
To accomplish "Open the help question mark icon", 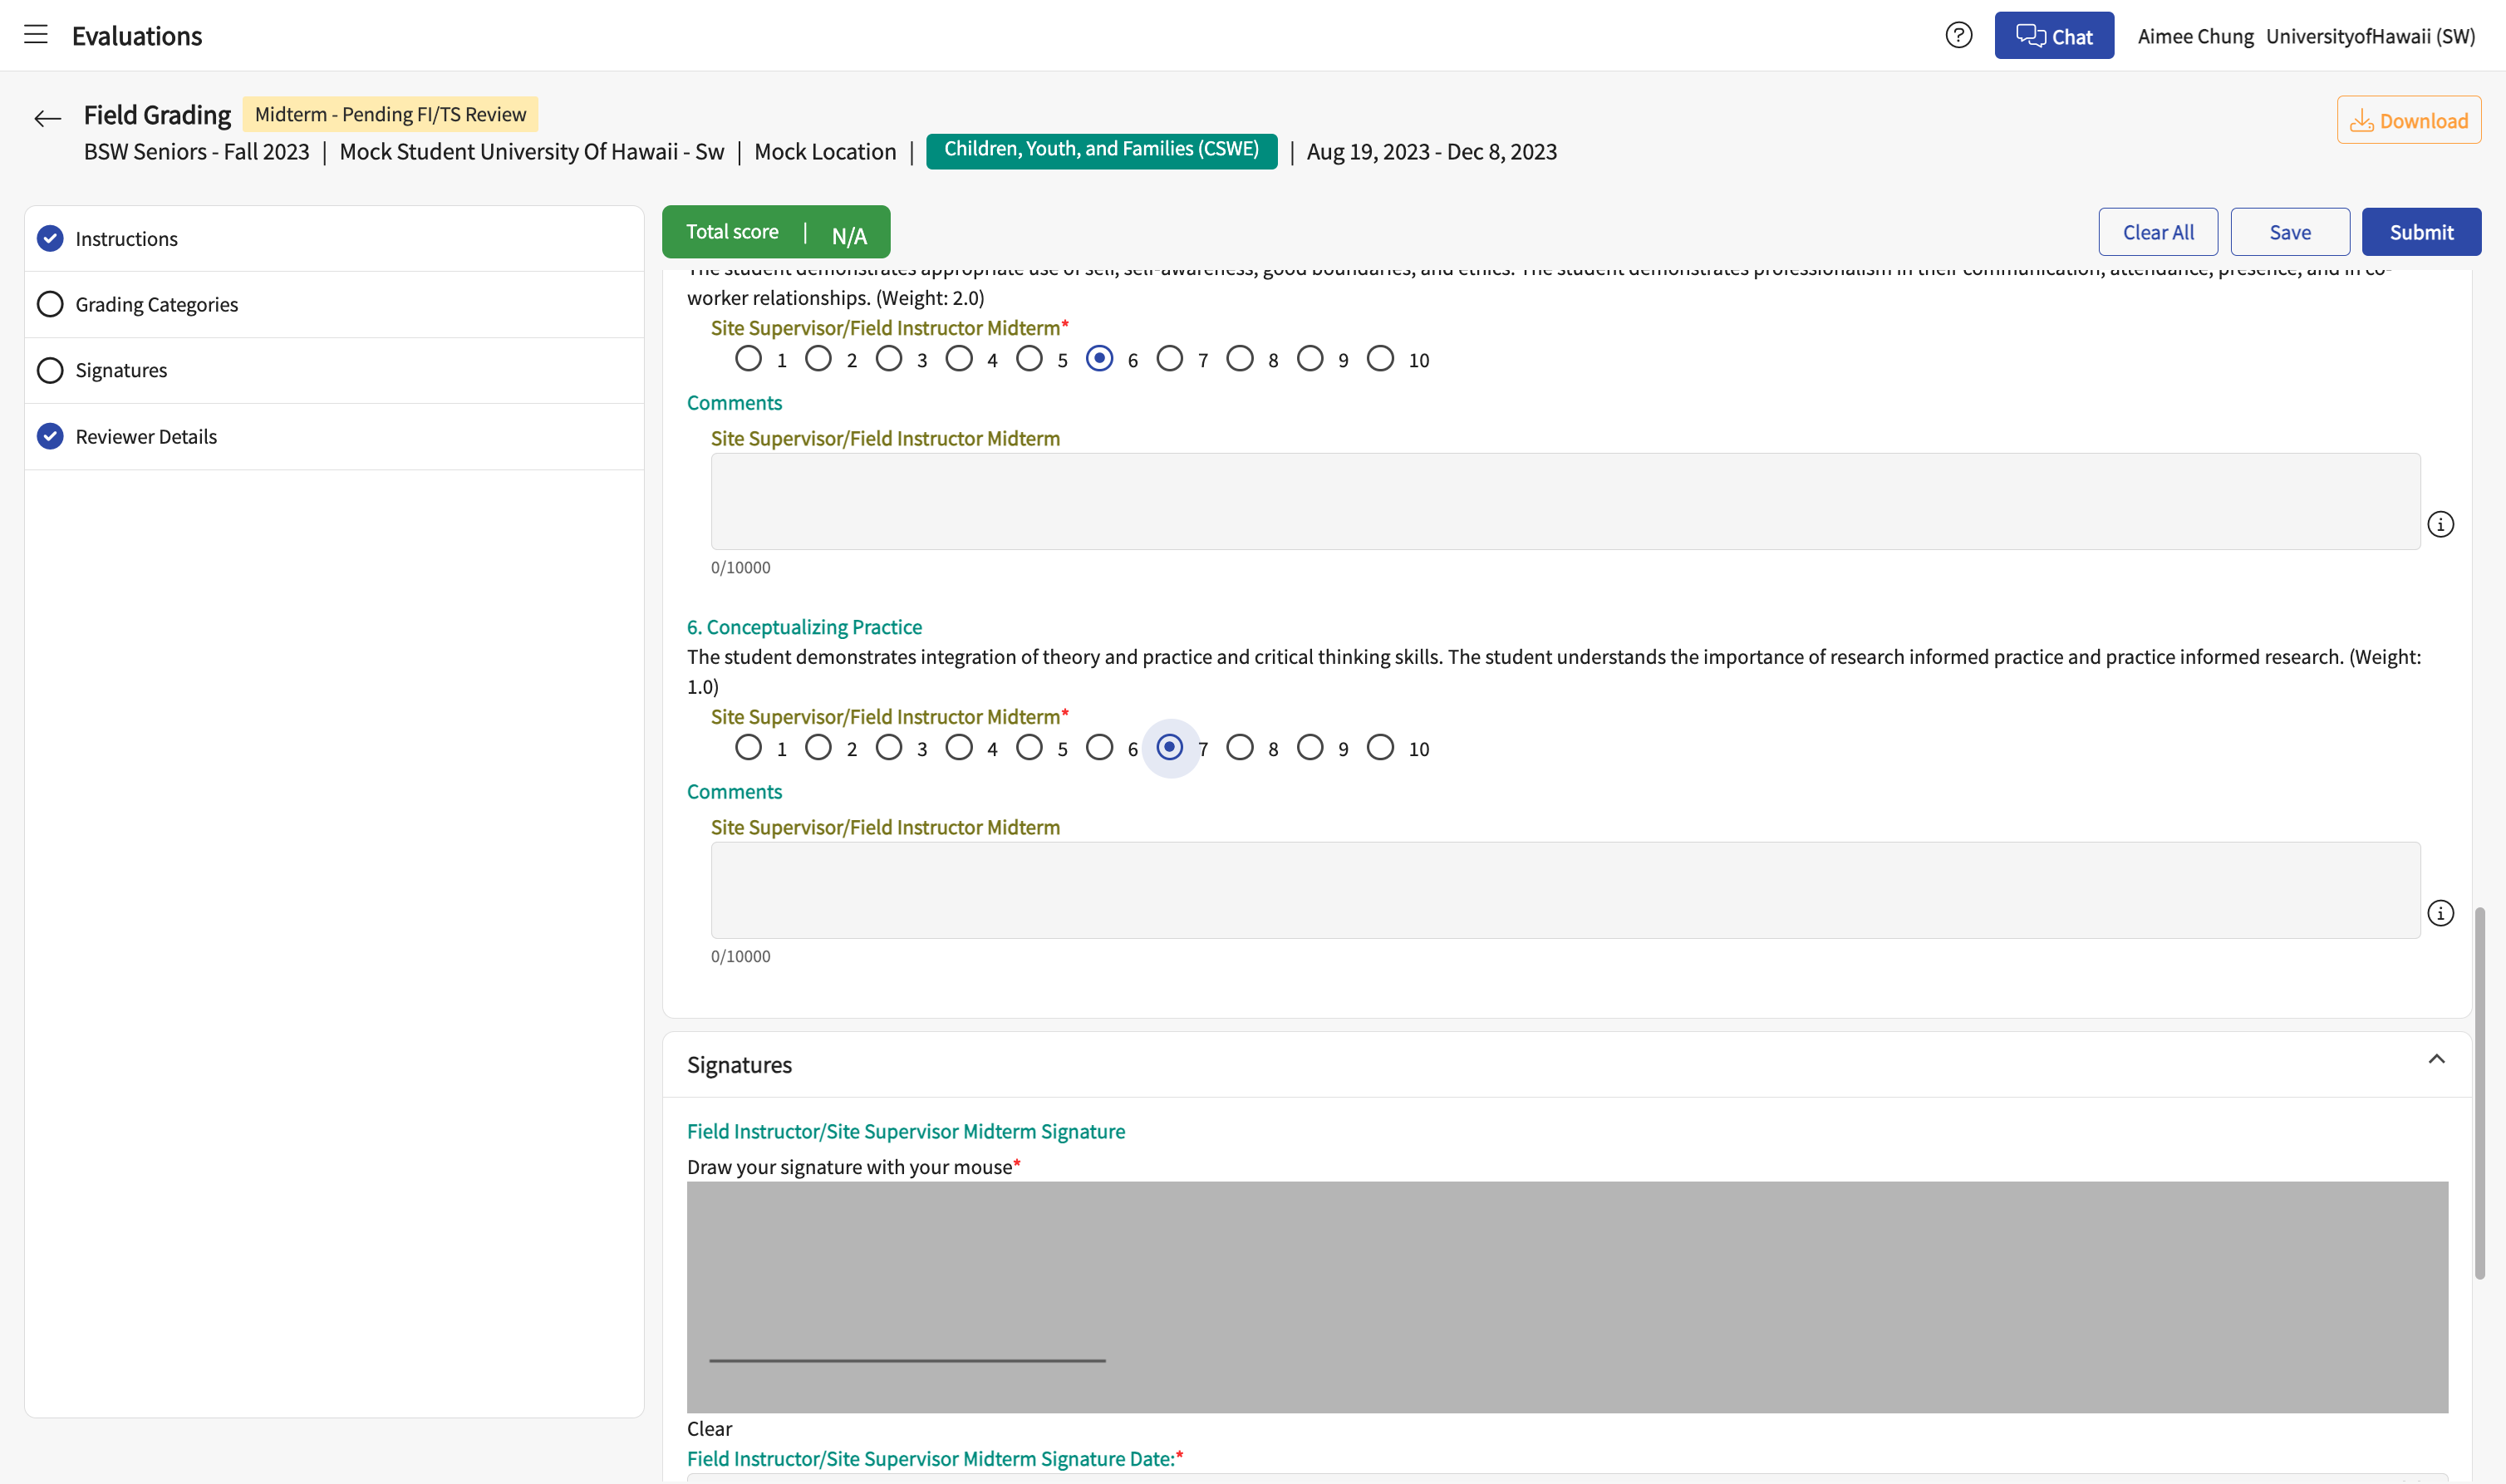I will (1958, 36).
